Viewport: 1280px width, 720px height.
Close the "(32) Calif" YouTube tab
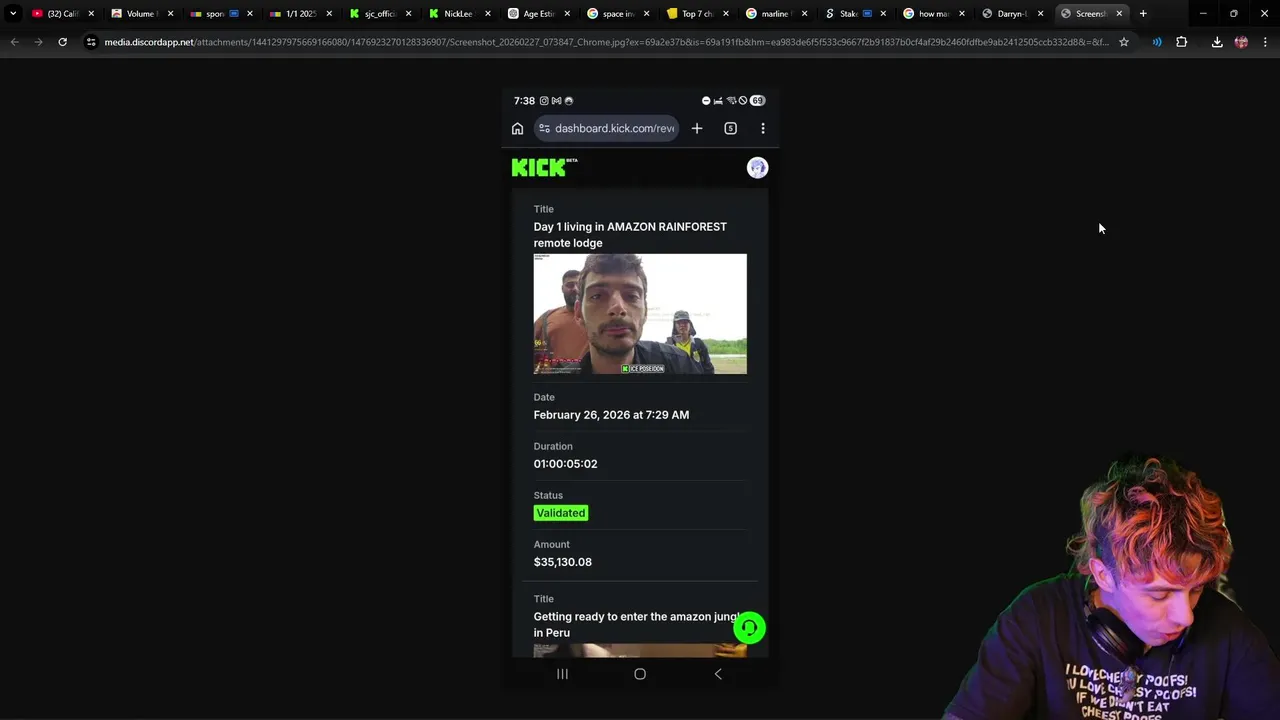(91, 14)
